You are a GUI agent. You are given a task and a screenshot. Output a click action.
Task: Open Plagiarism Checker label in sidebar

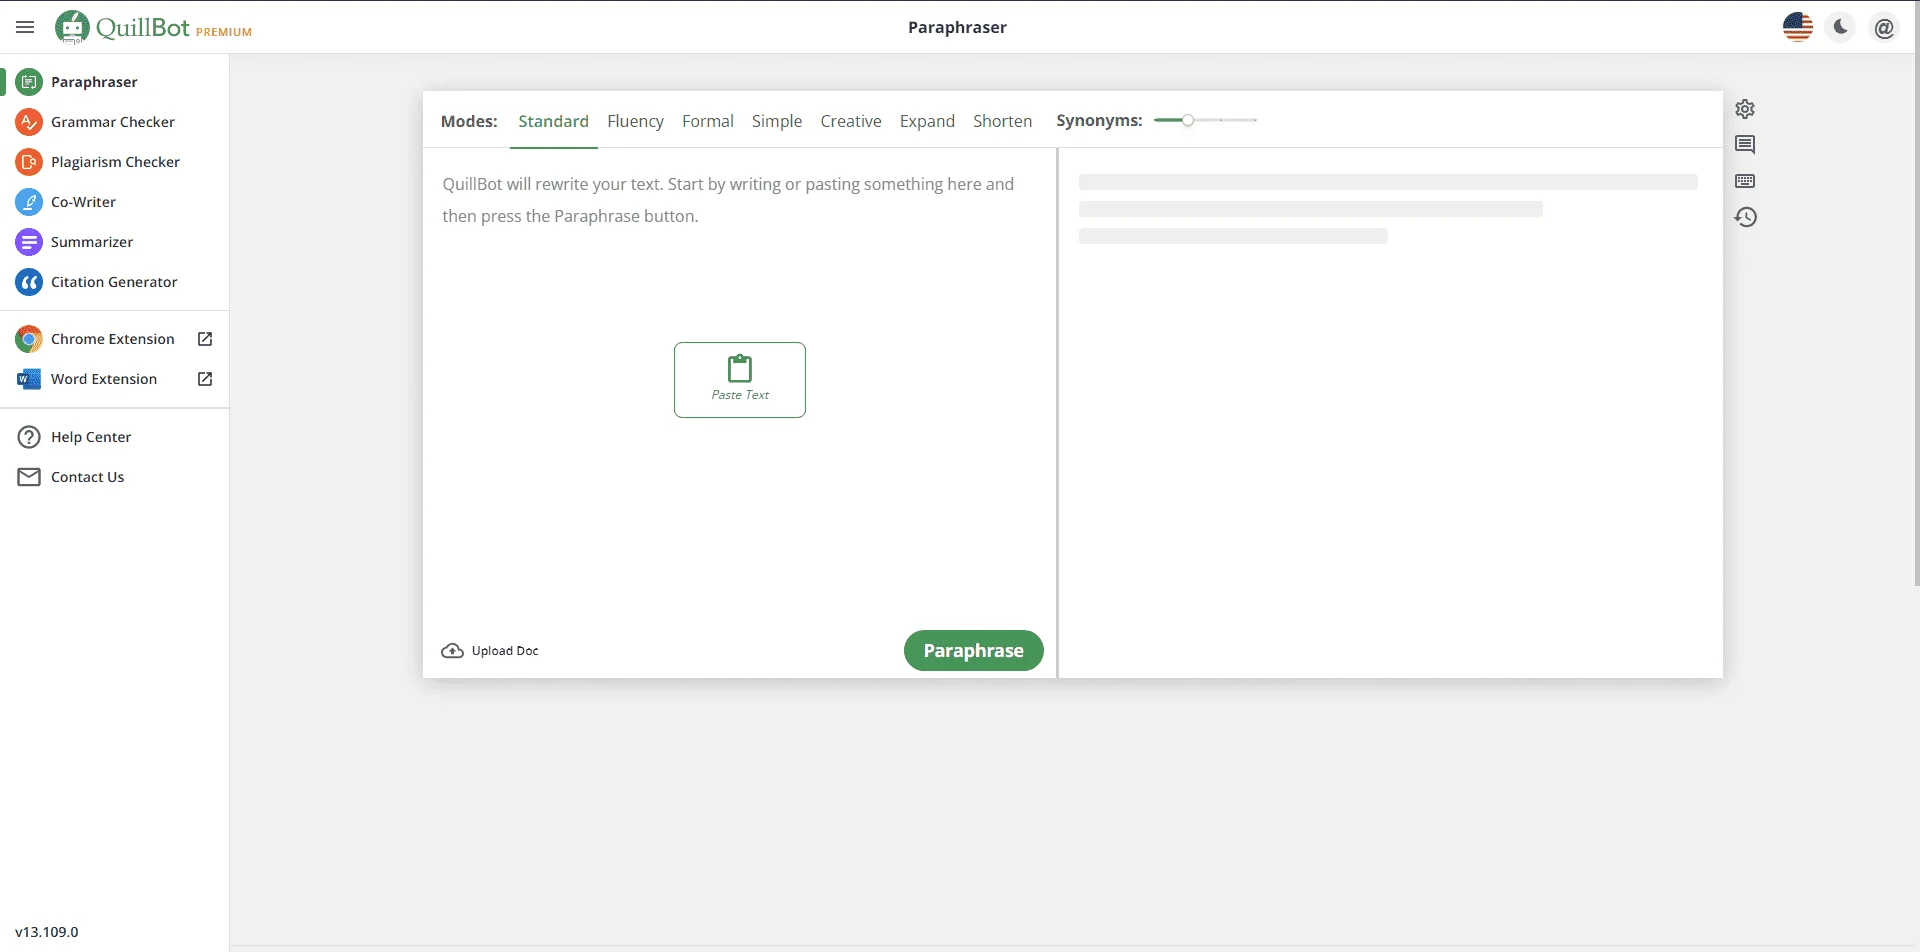pyautogui.click(x=115, y=162)
